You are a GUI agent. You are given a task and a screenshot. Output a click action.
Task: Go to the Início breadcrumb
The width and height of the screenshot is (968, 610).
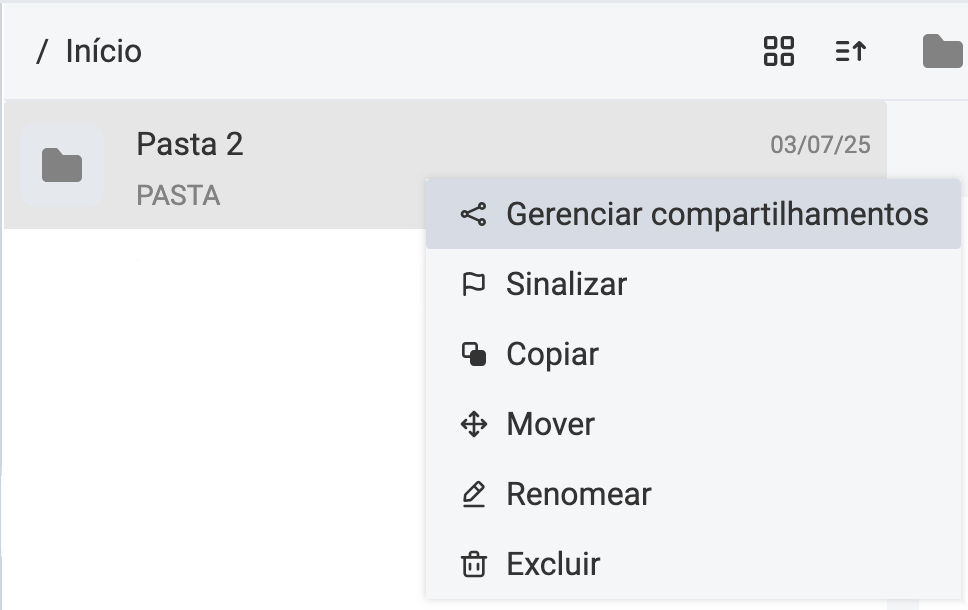103,51
